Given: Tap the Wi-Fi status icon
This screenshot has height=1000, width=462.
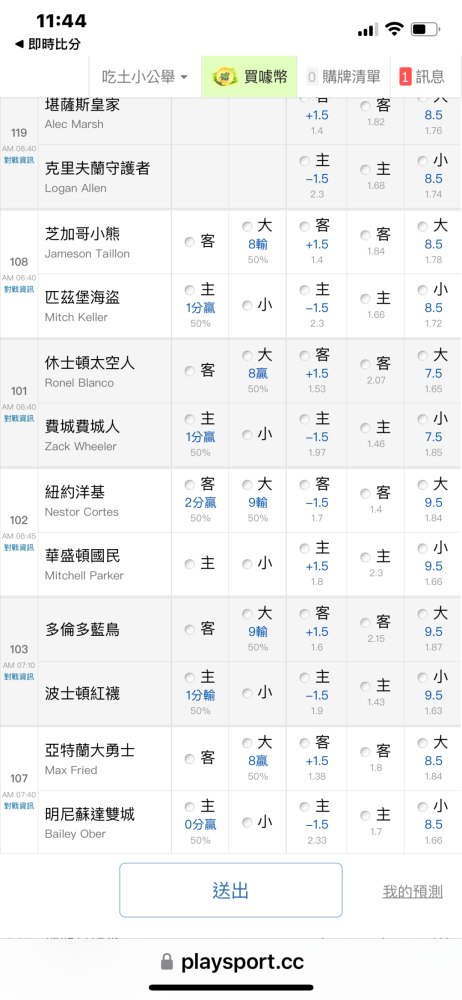Looking at the screenshot, I should coord(395,29).
